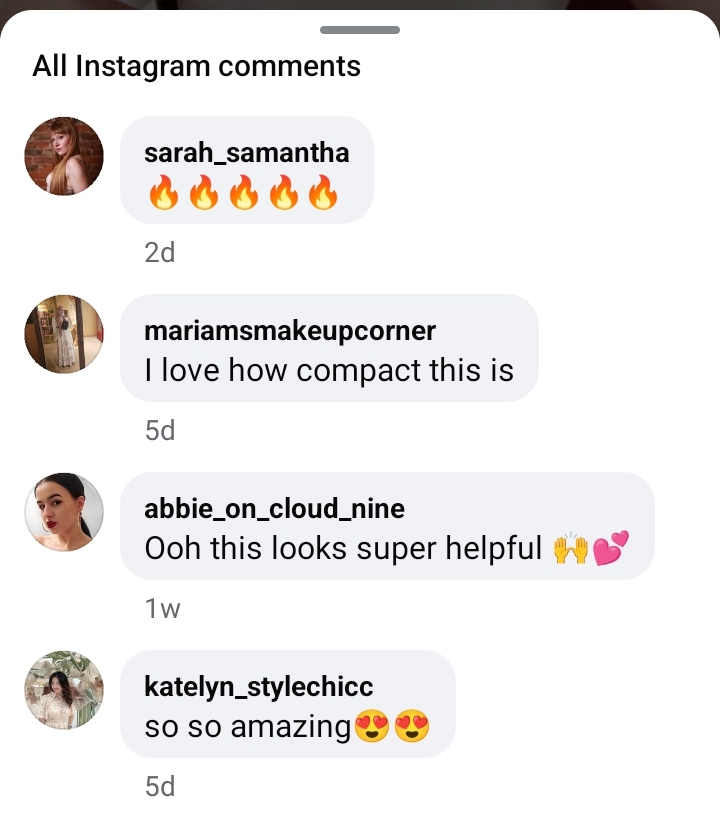Select "Ooh this looks super helpful" comment
The height and width of the screenshot is (820, 720).
coord(343,549)
